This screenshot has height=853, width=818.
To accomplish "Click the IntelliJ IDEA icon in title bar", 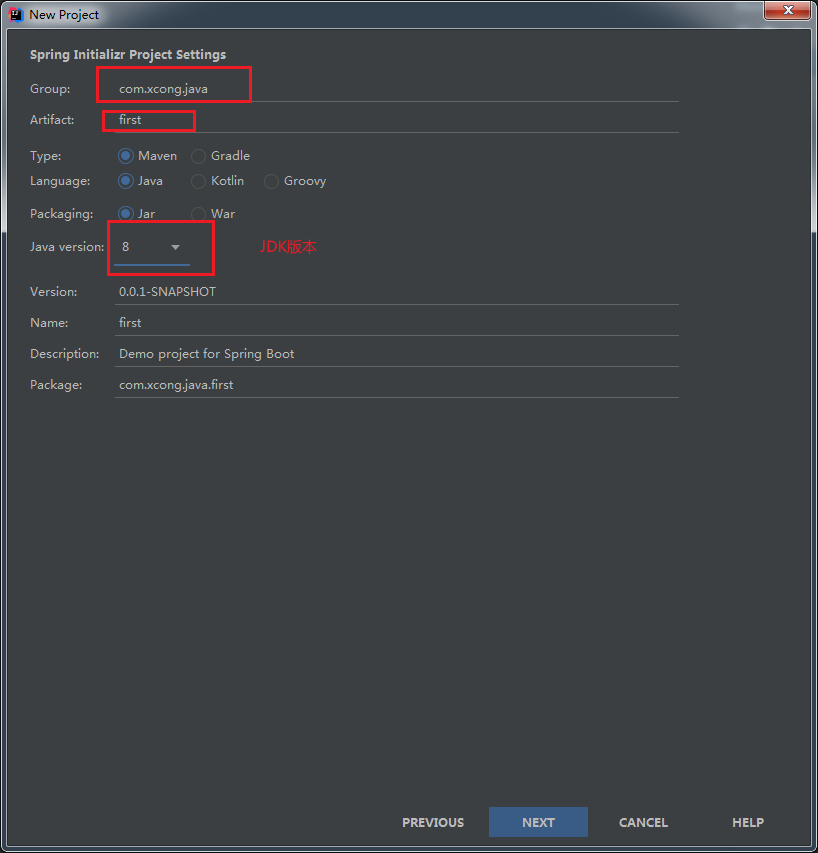I will tap(16, 15).
